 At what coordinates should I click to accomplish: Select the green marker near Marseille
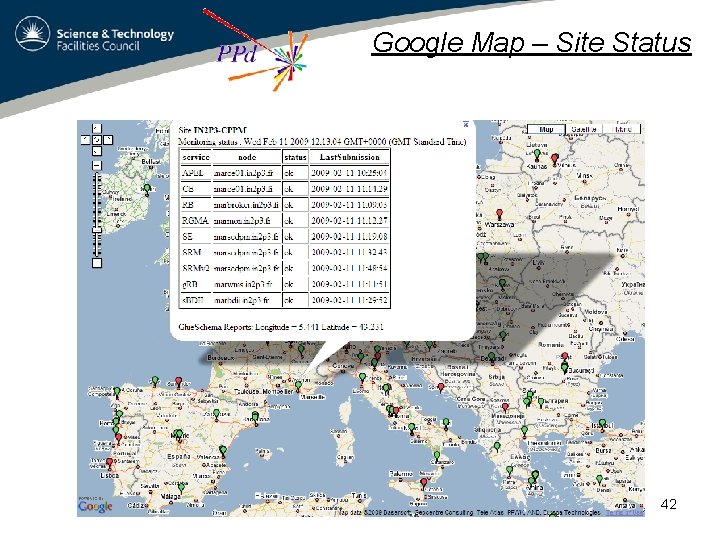298,387
